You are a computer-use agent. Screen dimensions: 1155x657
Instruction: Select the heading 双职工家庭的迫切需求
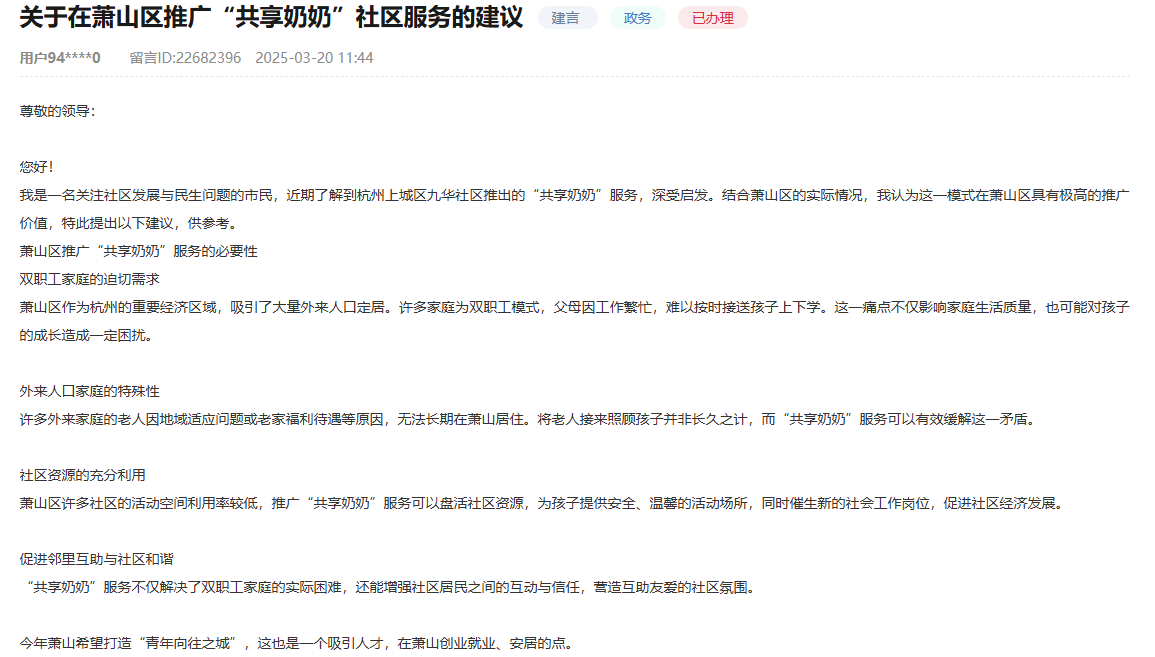tap(91, 279)
